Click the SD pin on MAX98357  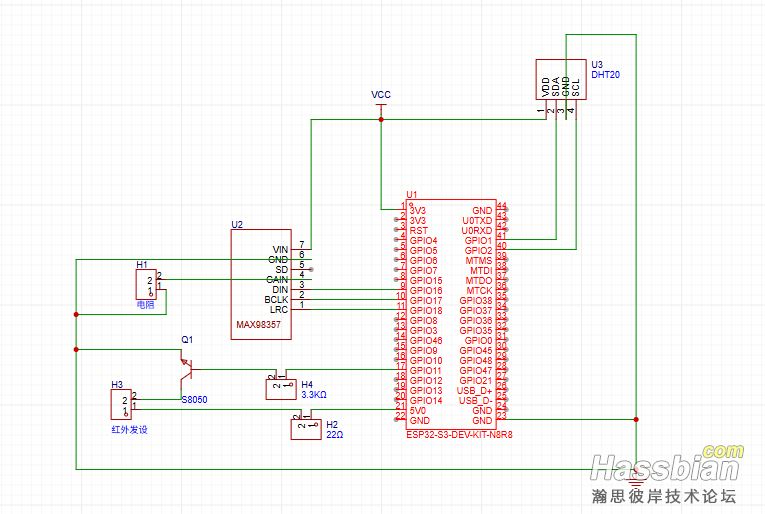[x=282, y=270]
